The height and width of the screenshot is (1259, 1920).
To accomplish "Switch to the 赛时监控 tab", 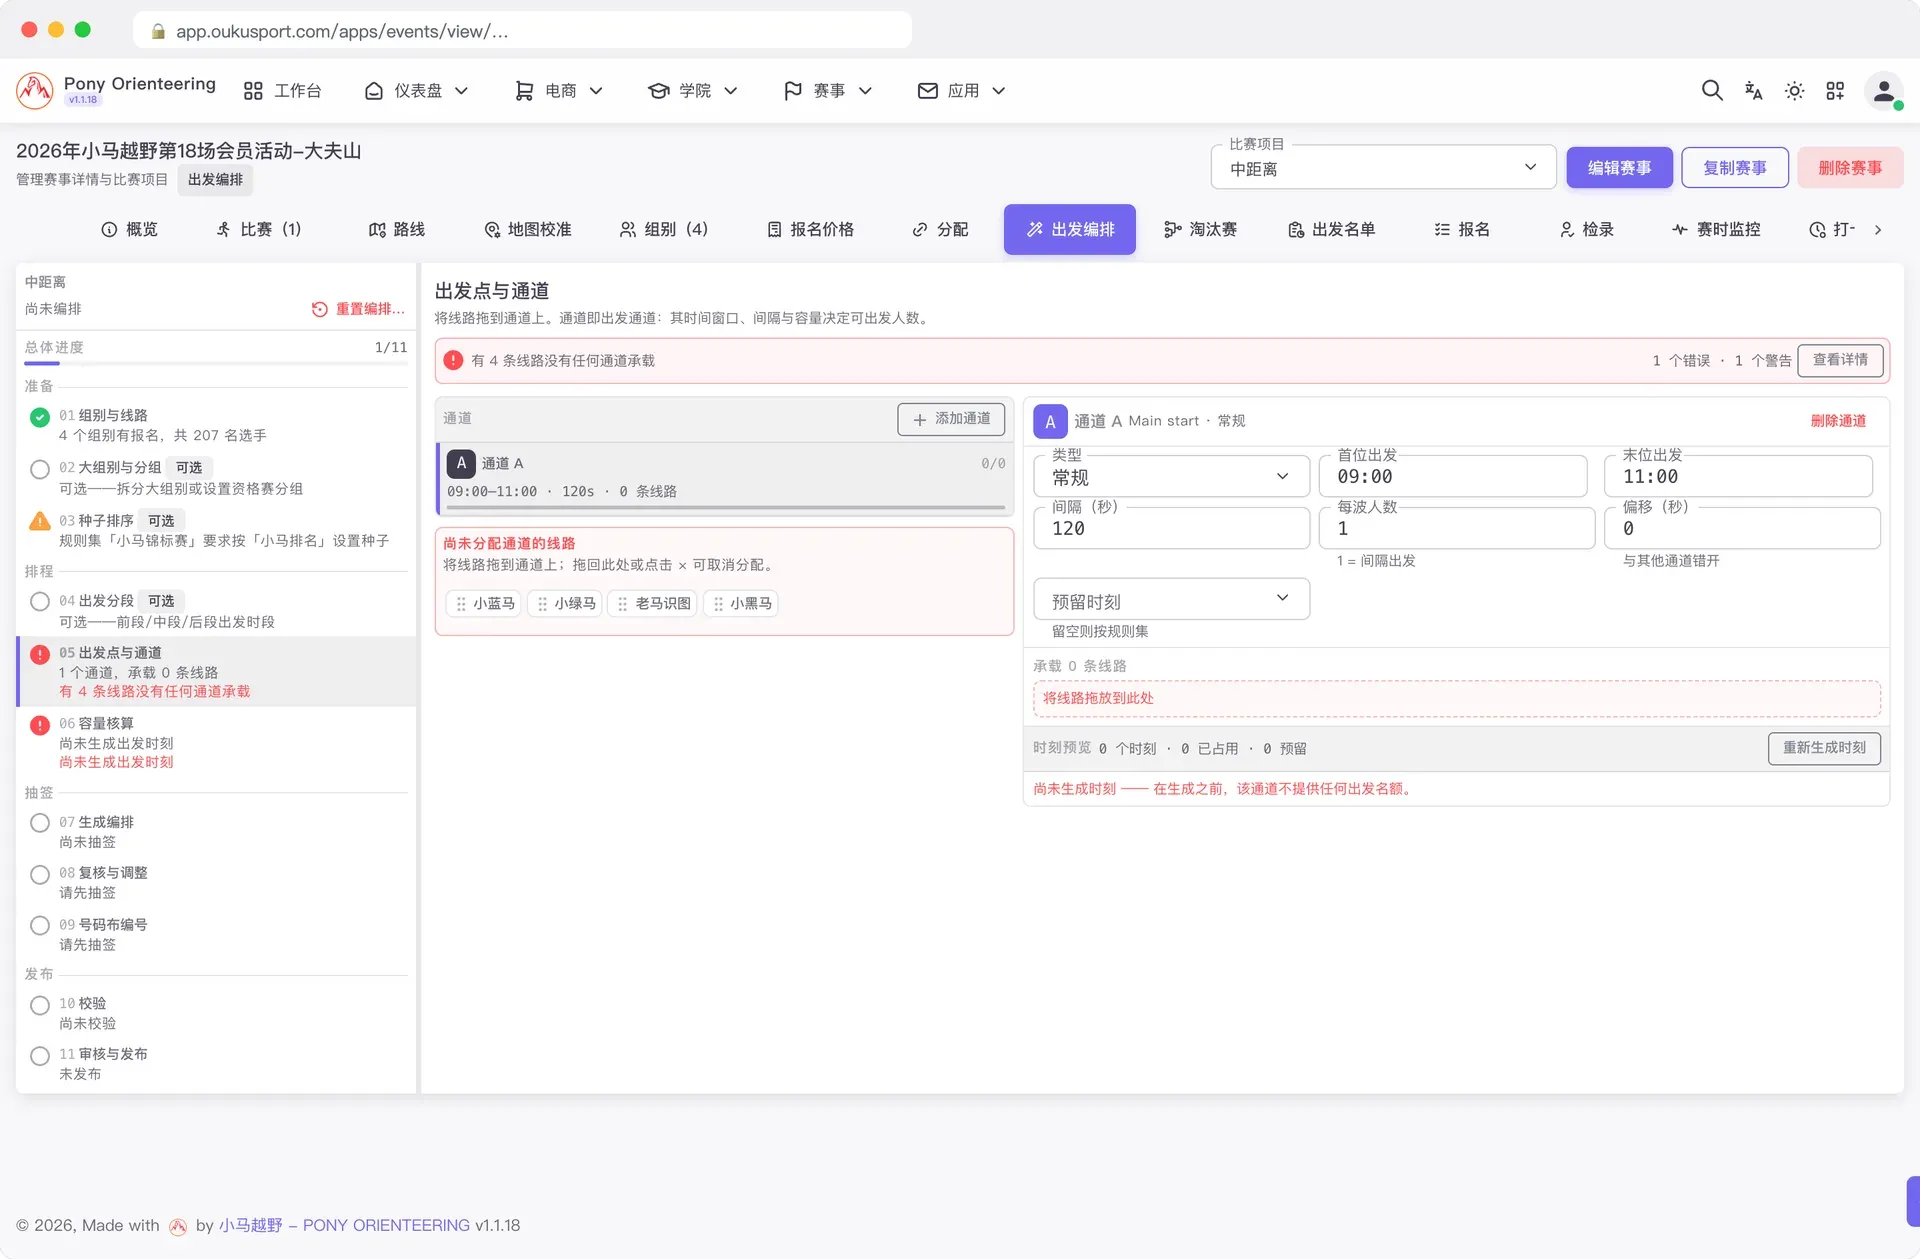I will pyautogui.click(x=1716, y=230).
